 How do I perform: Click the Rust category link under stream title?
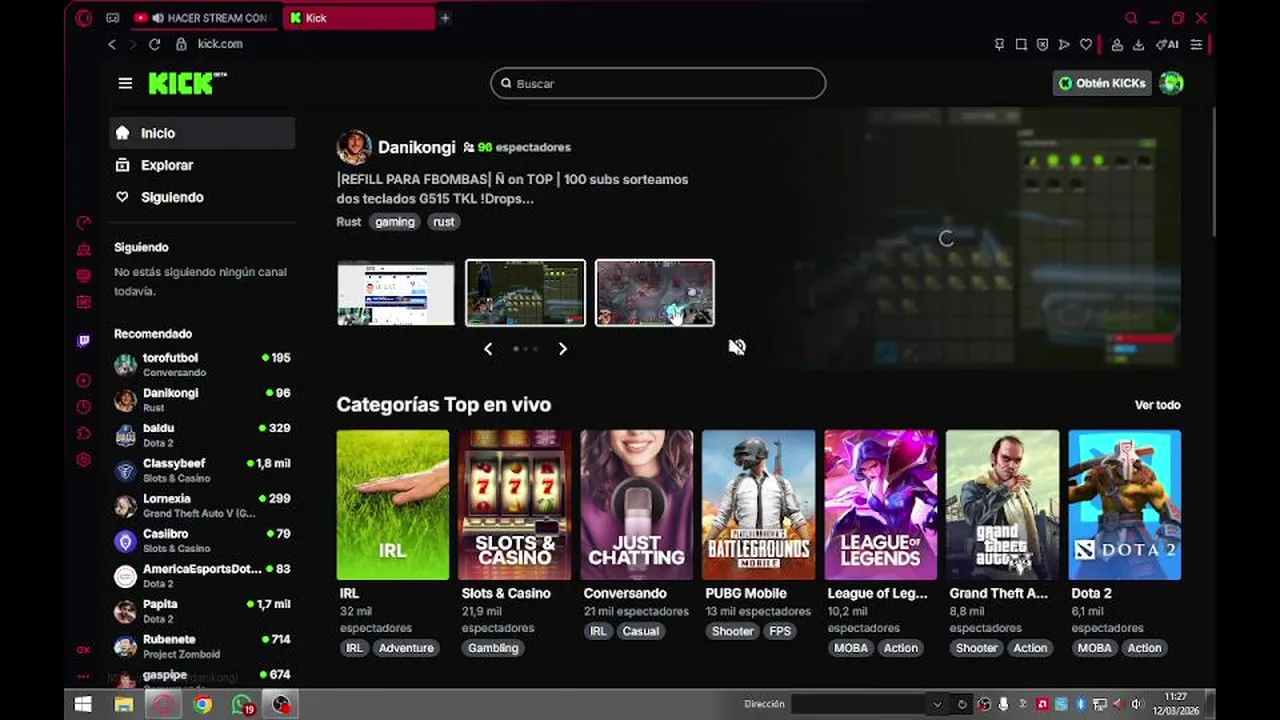pyautogui.click(x=349, y=222)
